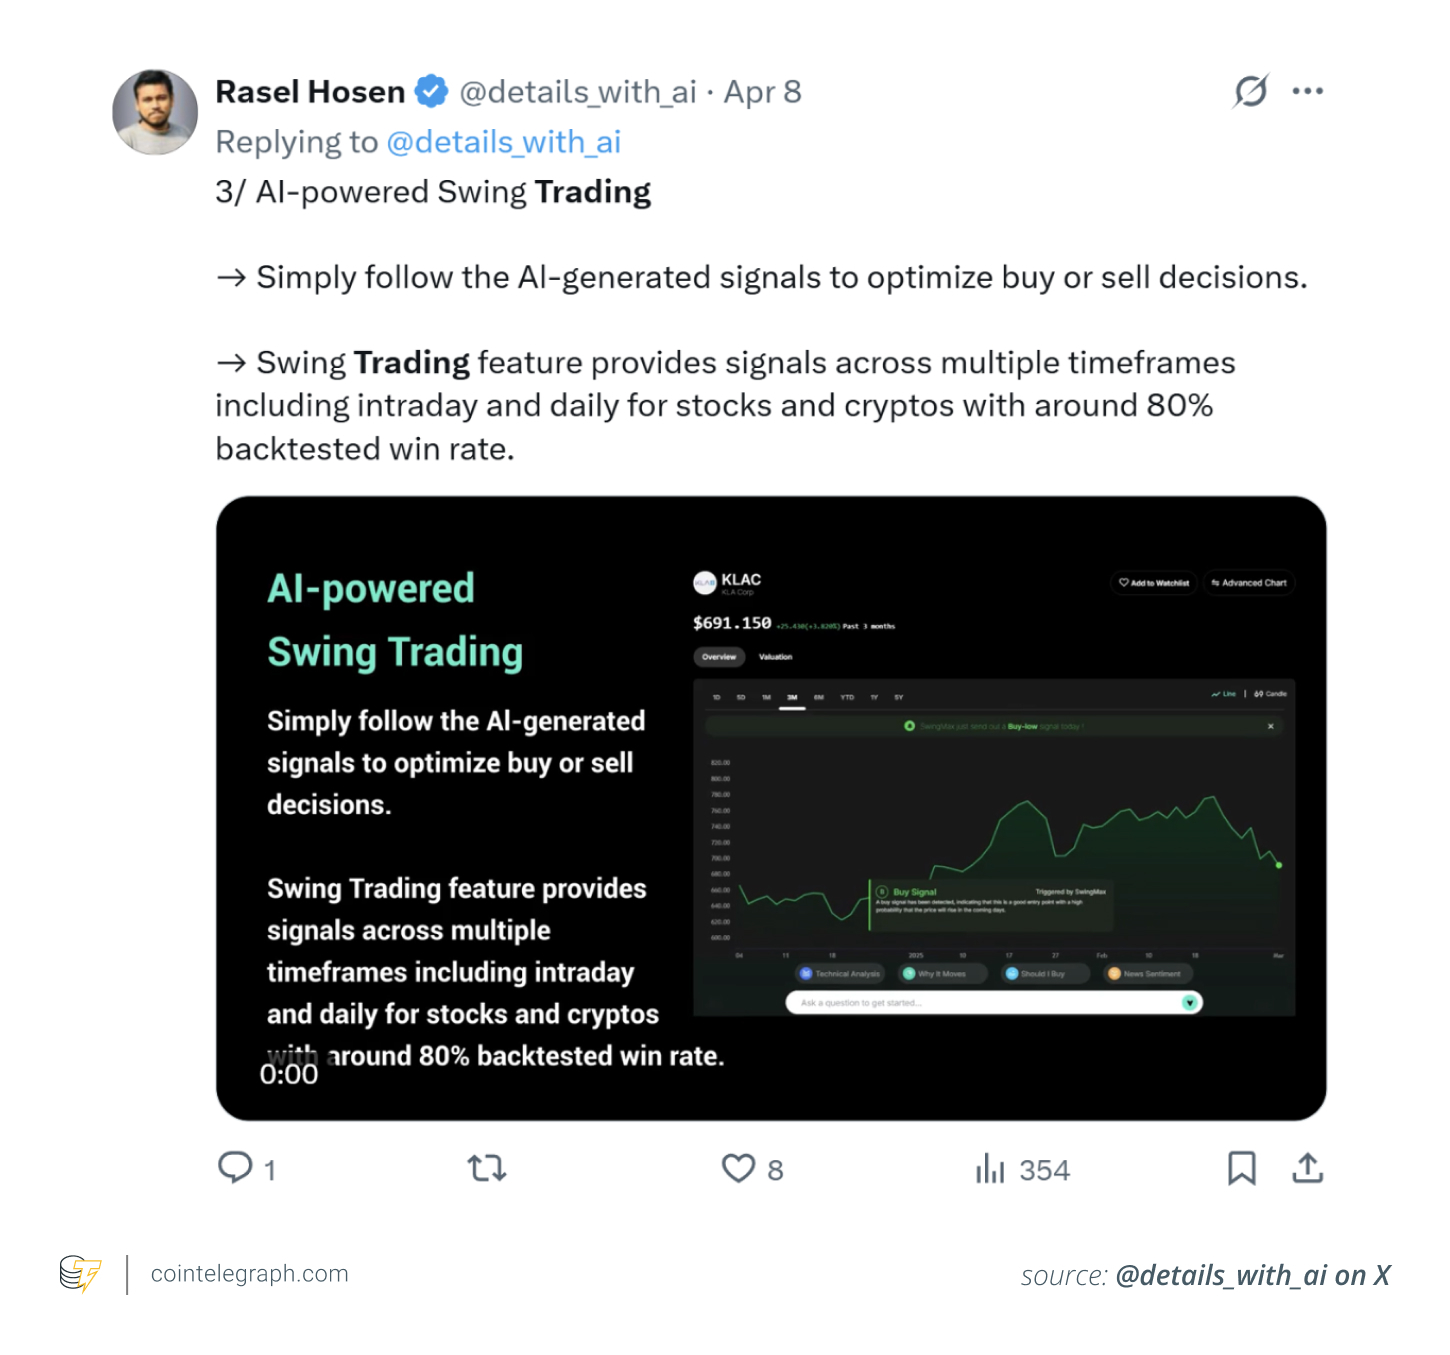This screenshot has width=1450, height=1355.
Task: Dismiss the Buy-low signal banner
Action: pyautogui.click(x=1271, y=726)
